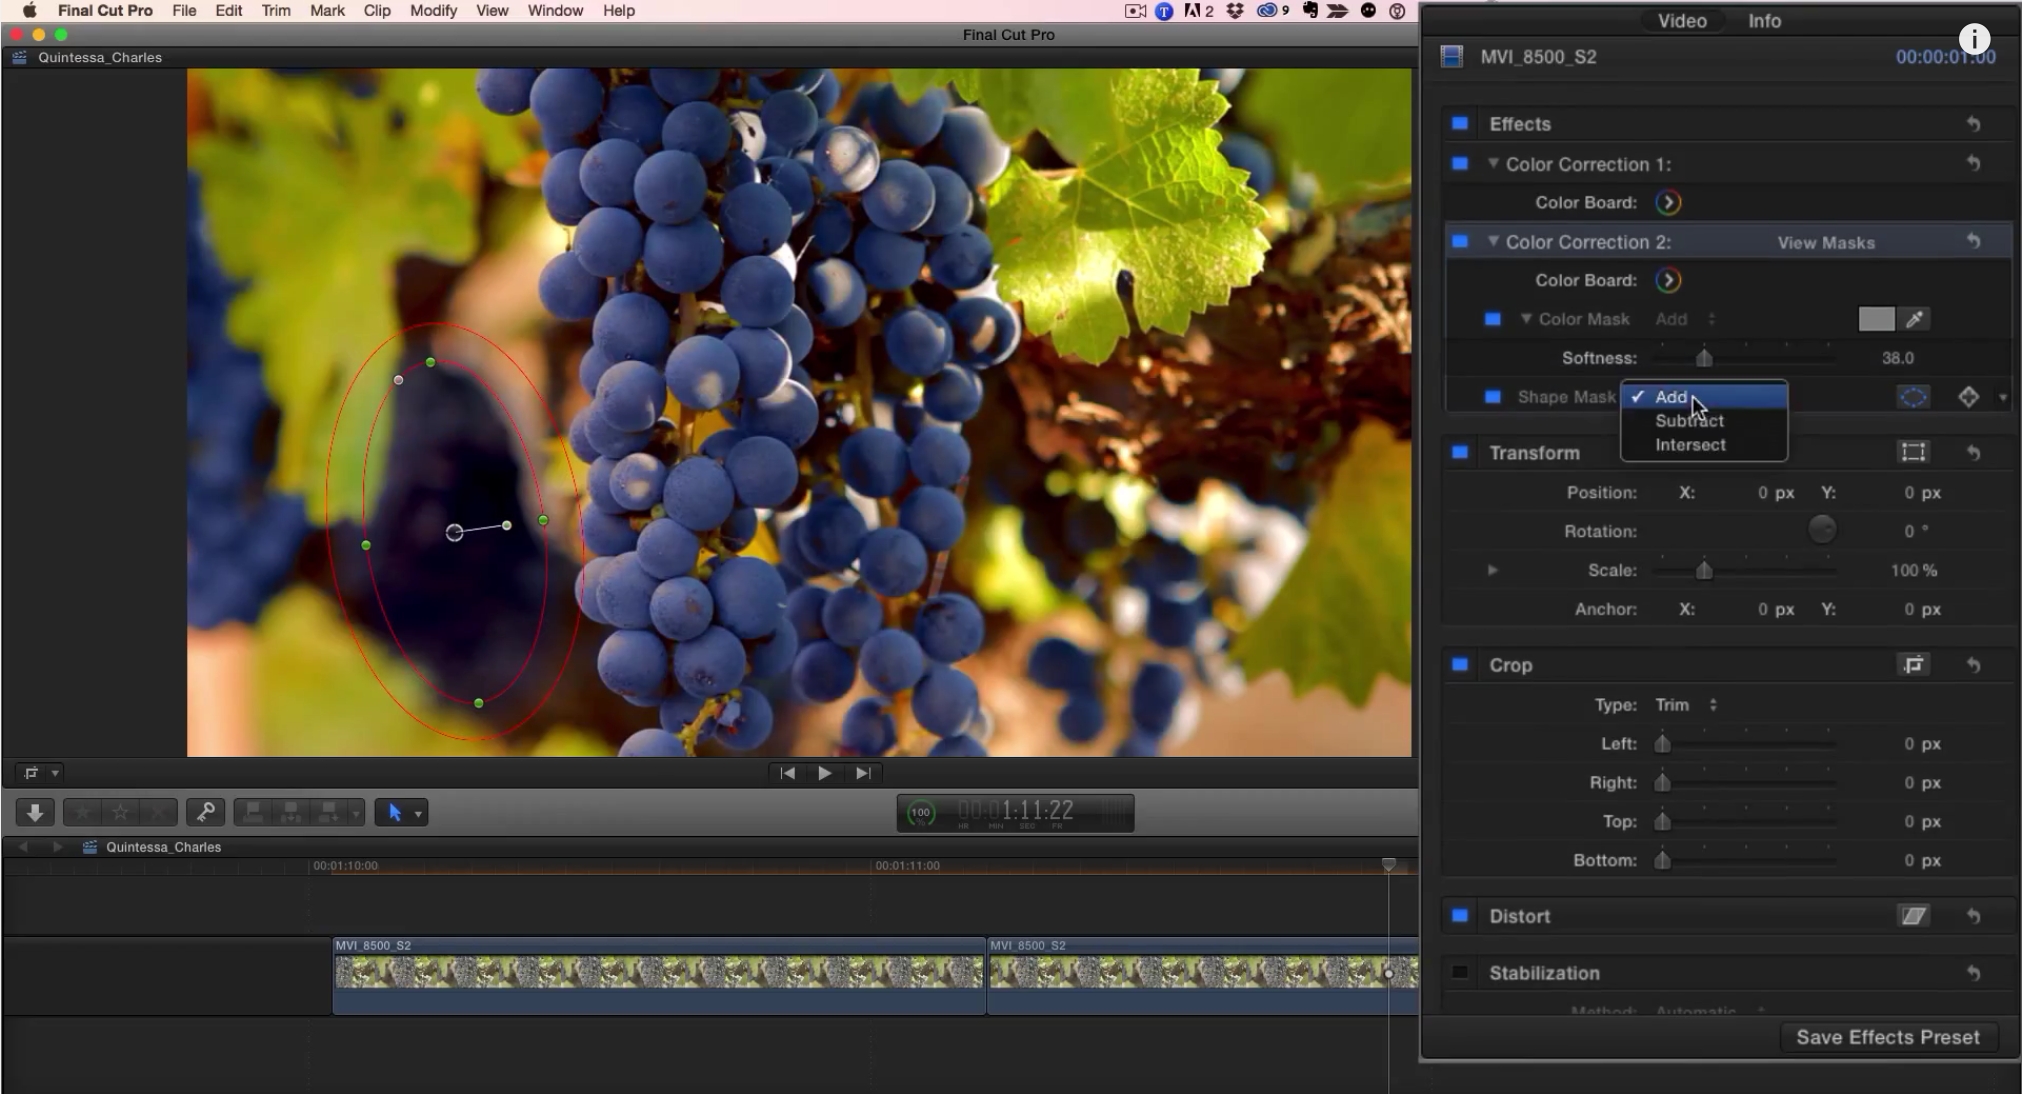The image size is (2022, 1094).
Task: Open the keyword editor key icon
Action: (205, 812)
